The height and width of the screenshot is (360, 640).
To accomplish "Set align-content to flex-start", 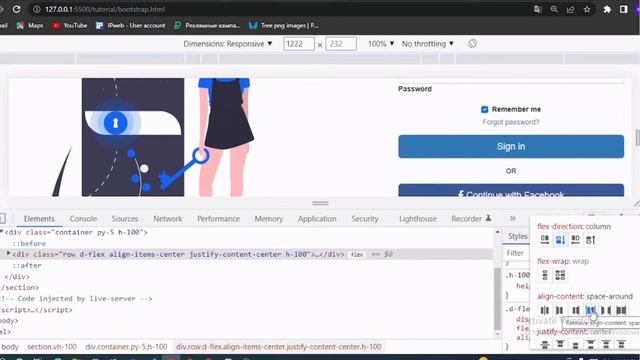I will pos(560,310).
